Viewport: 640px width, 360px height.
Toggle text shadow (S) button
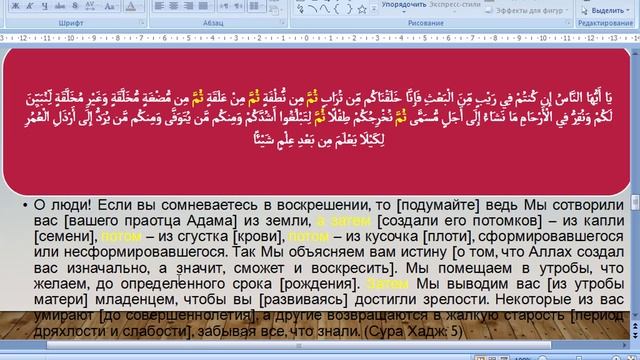coord(75,6)
